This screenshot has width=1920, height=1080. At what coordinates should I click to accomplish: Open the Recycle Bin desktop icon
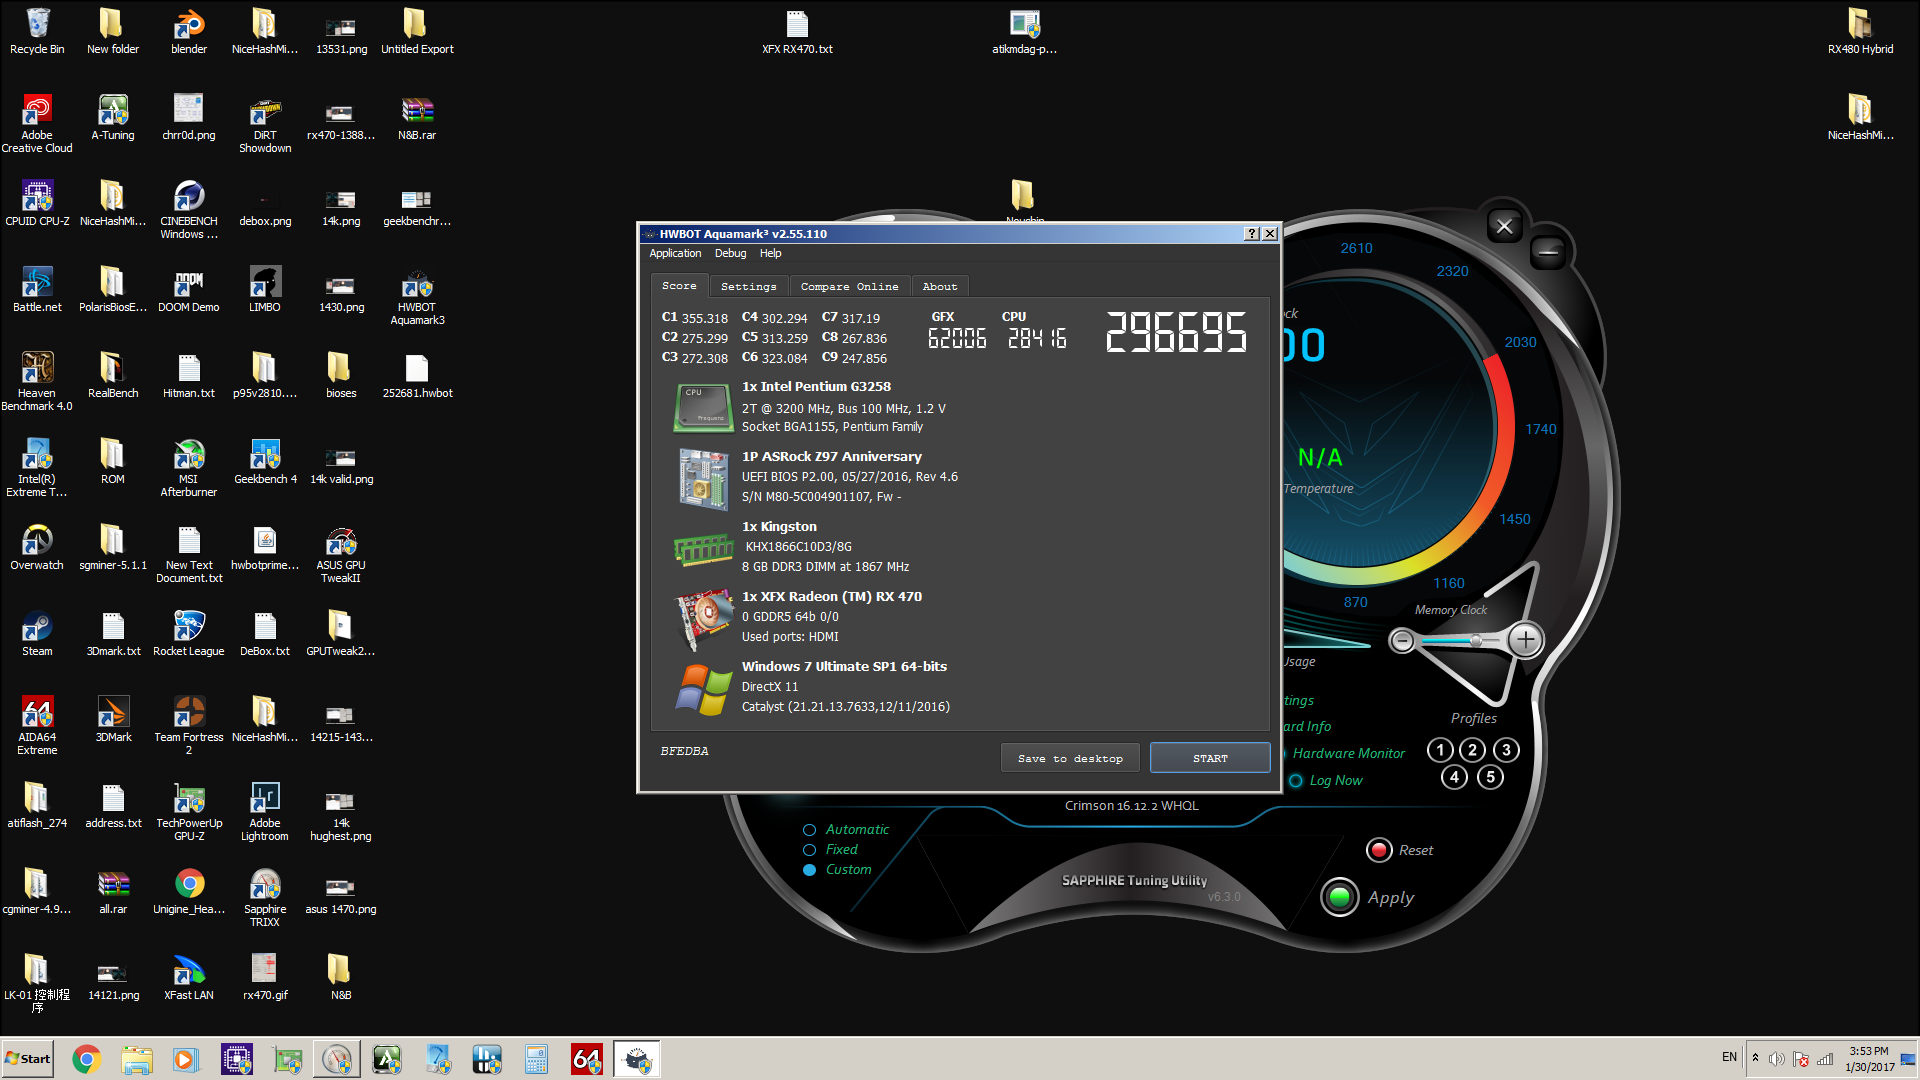coord(37,31)
